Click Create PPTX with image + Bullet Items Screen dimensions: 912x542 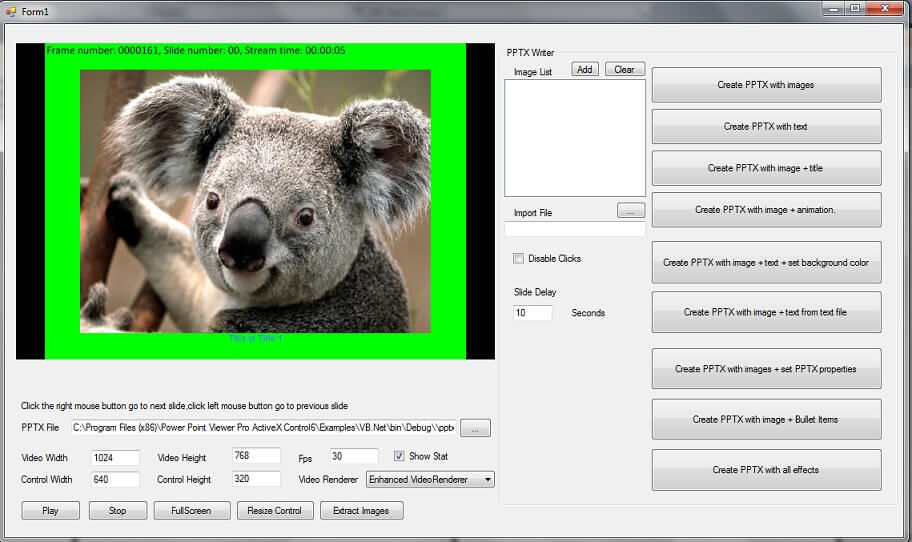pos(766,419)
